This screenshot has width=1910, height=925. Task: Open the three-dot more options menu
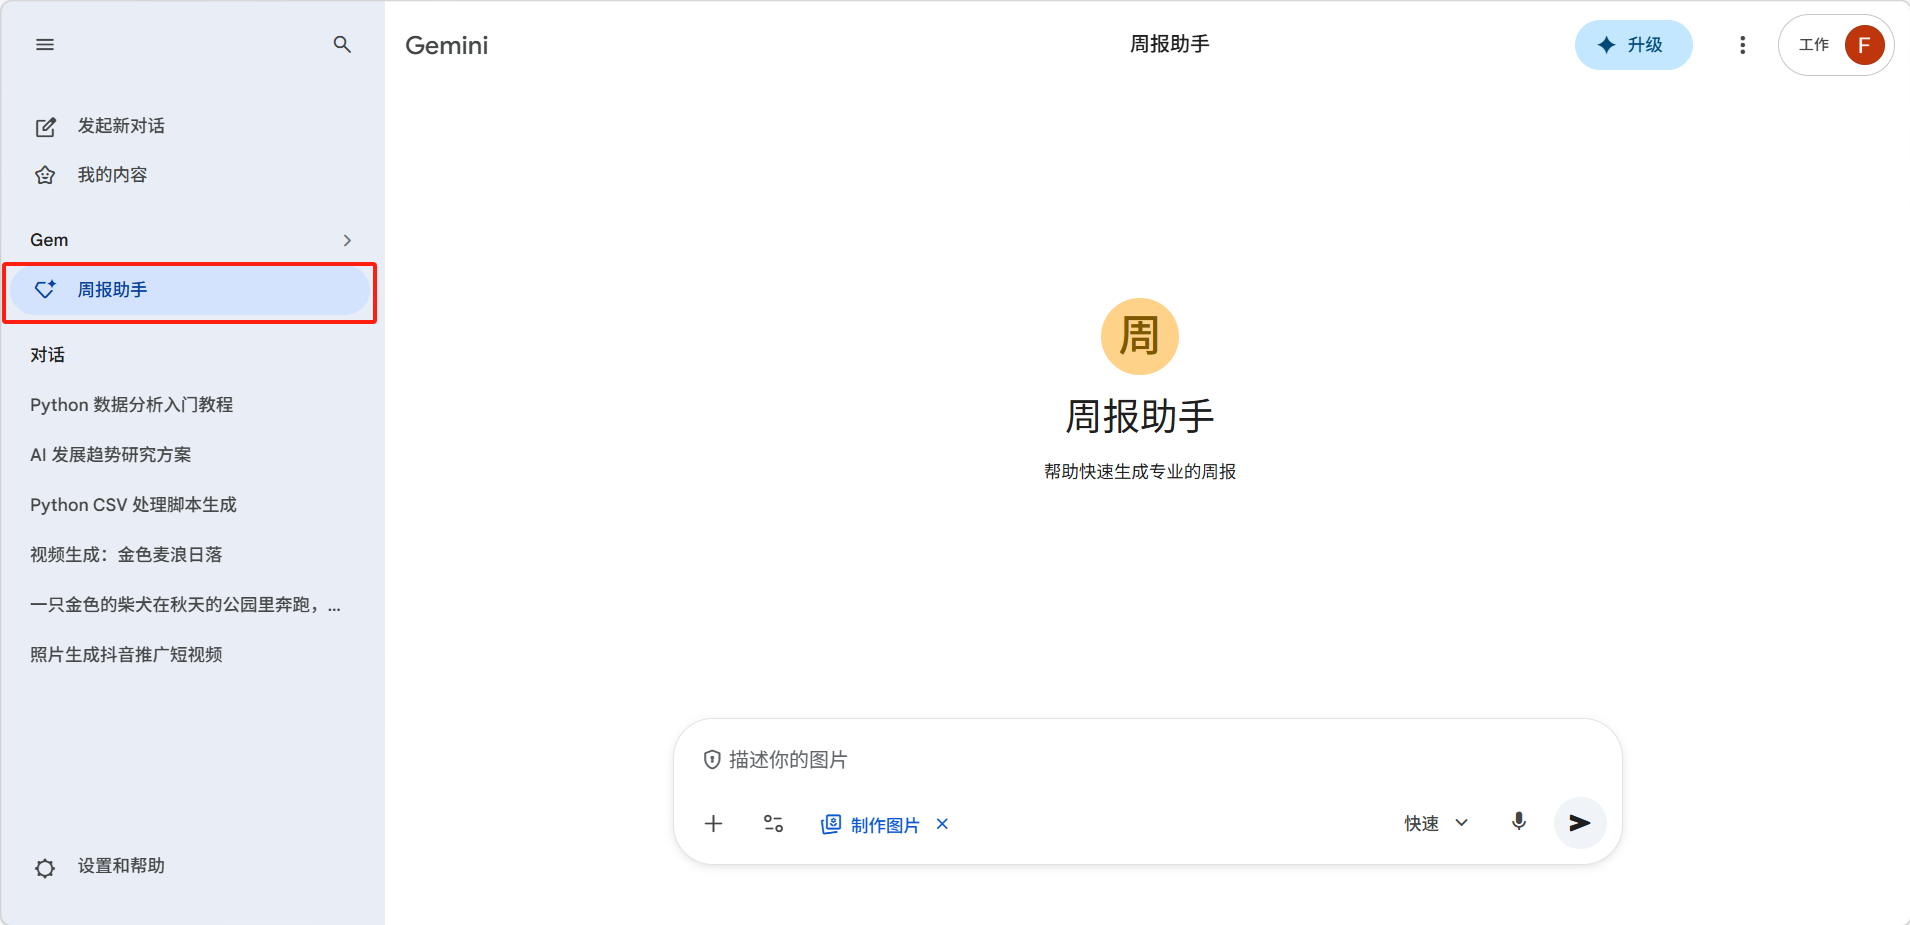[1742, 45]
